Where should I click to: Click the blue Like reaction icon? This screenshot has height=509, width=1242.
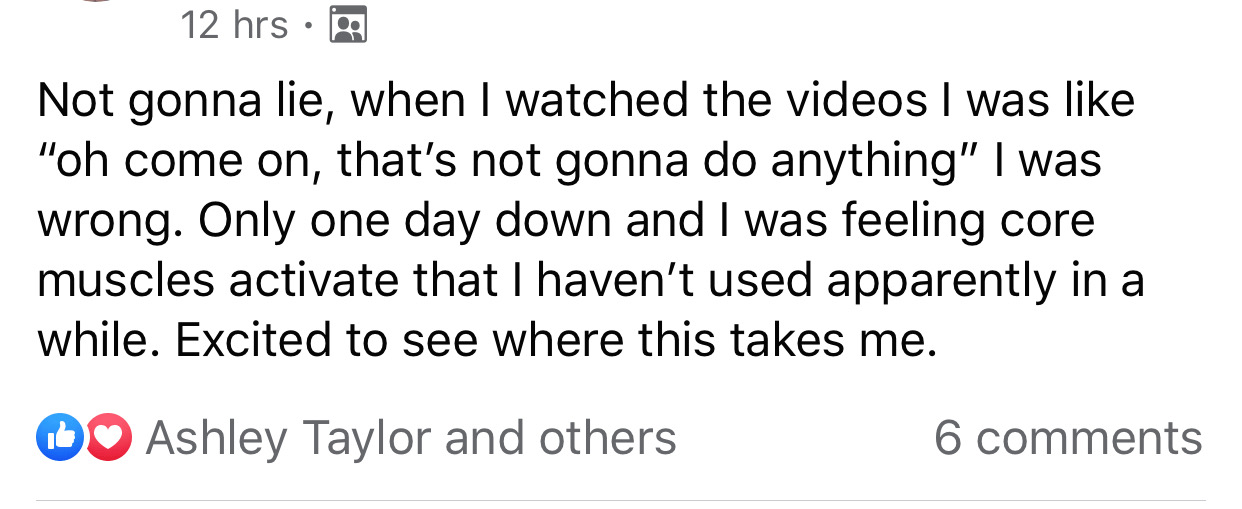click(58, 438)
